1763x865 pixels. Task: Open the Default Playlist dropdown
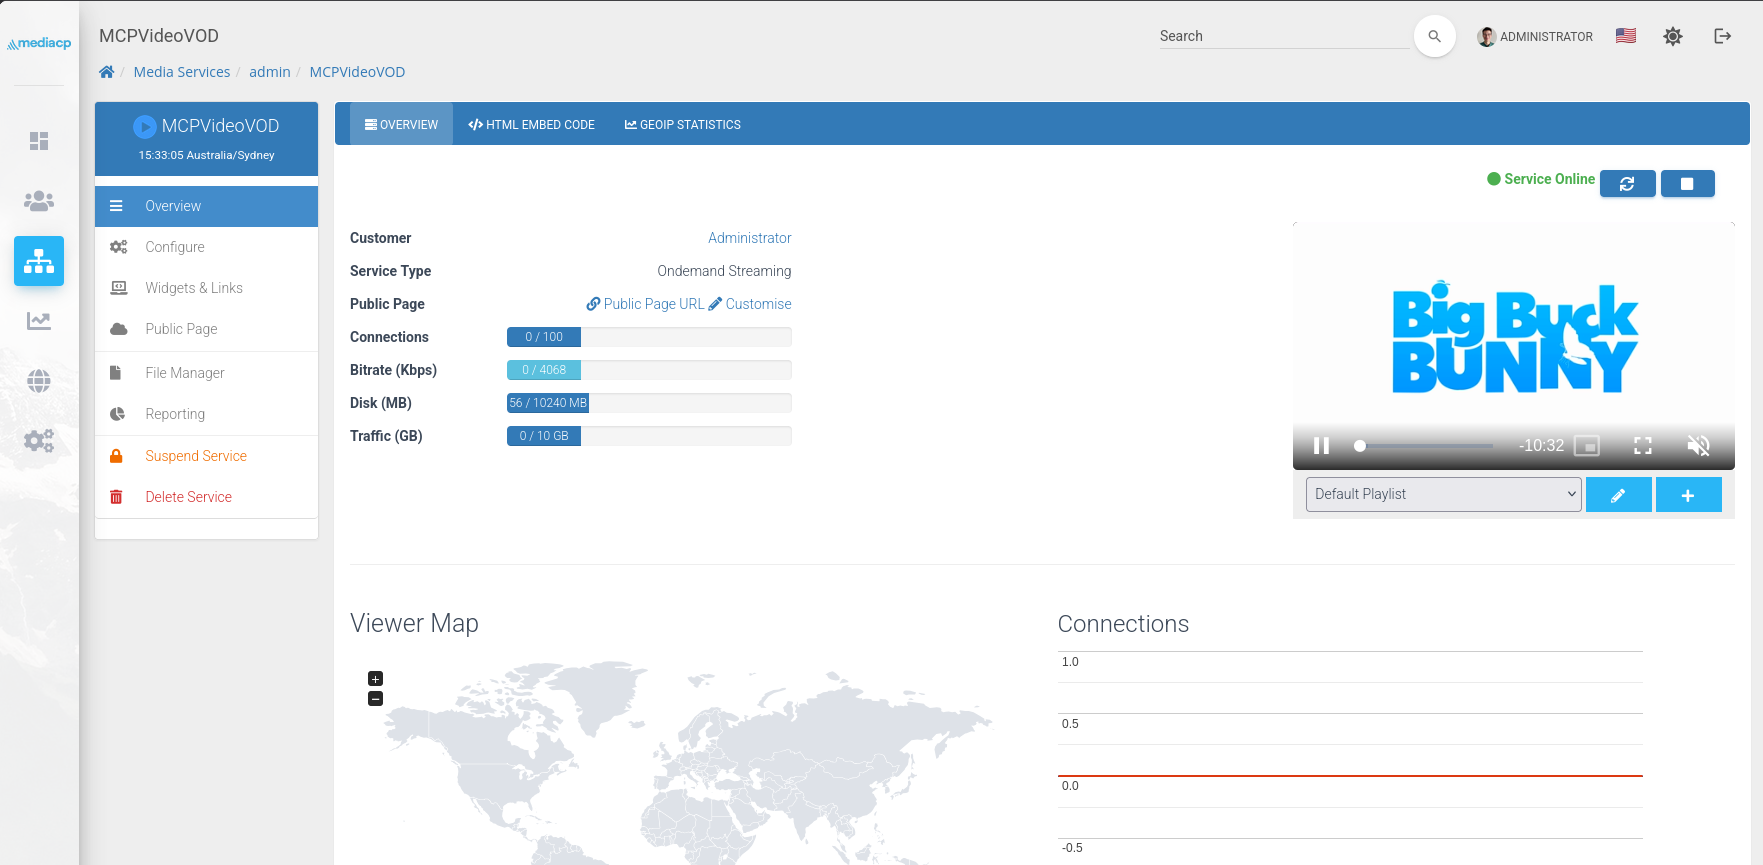(x=1443, y=494)
